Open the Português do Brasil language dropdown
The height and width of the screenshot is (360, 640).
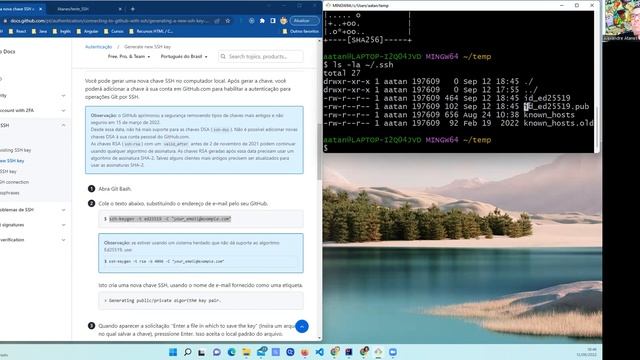coord(184,56)
